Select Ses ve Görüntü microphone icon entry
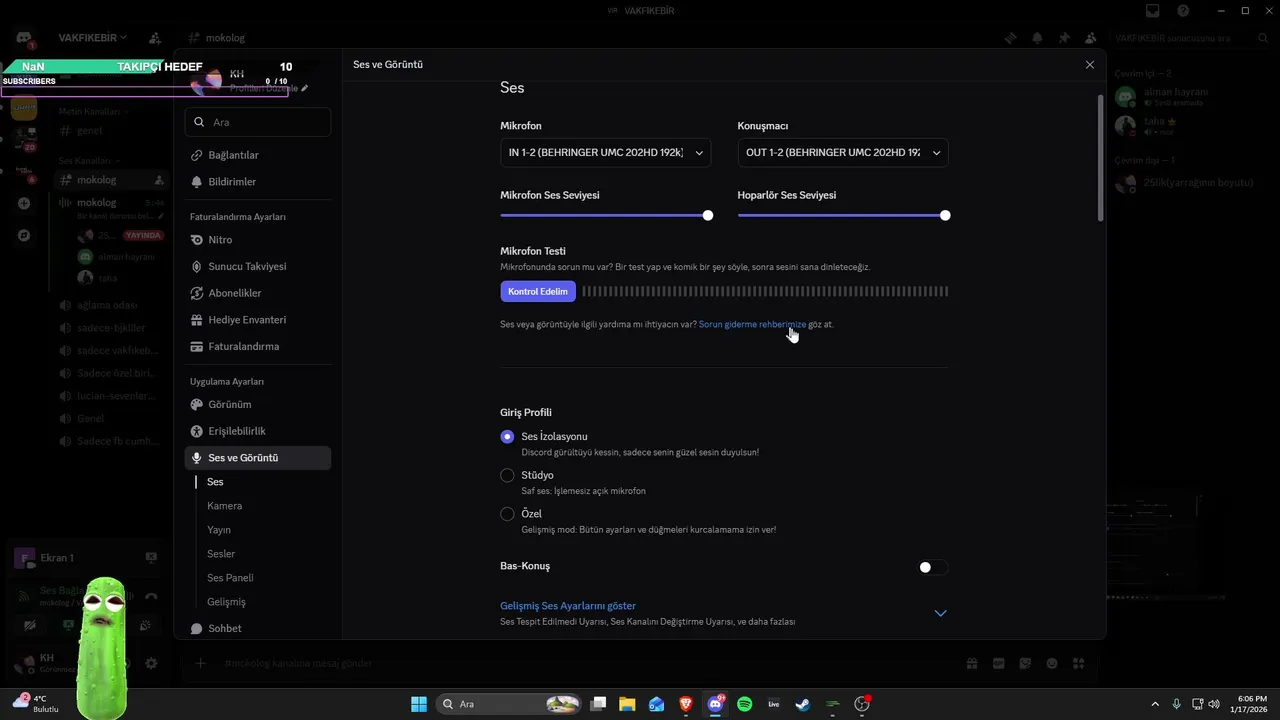 click(197, 458)
